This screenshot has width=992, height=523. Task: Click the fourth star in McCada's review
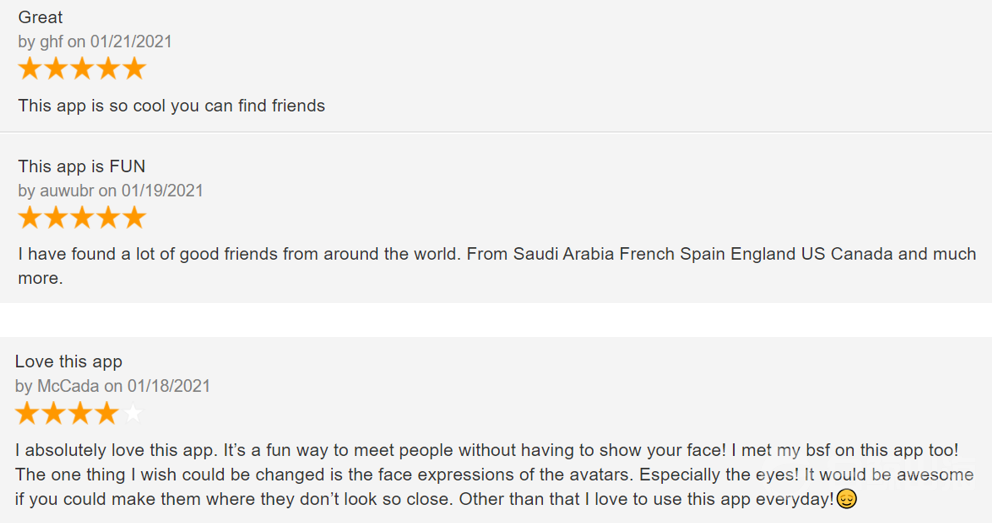click(105, 412)
